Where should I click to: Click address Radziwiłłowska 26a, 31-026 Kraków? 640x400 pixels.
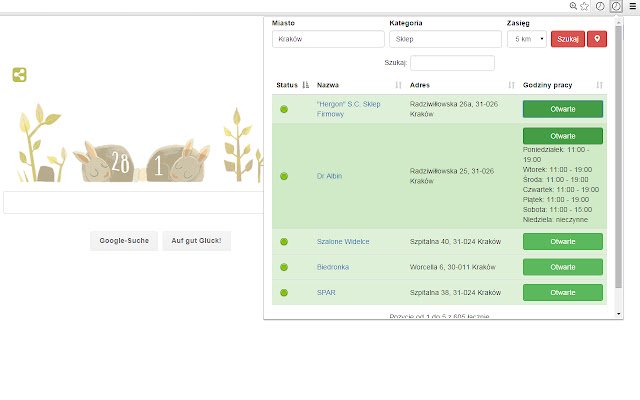[454, 109]
